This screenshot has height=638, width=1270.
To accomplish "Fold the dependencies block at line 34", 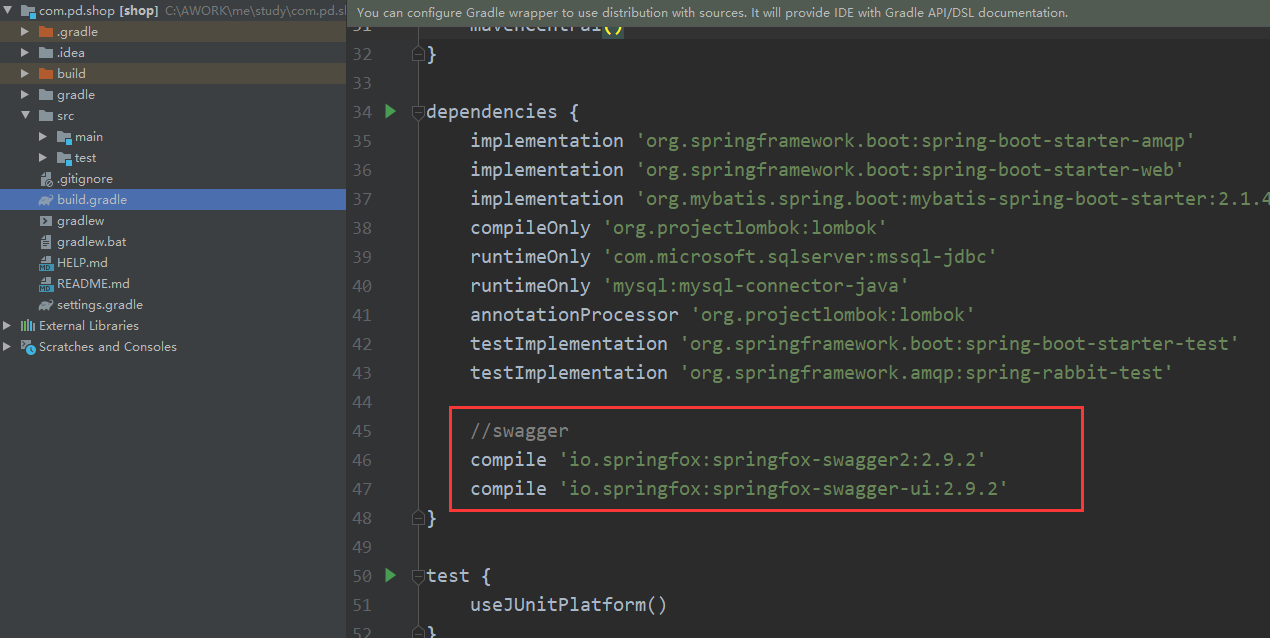I will pos(418,112).
